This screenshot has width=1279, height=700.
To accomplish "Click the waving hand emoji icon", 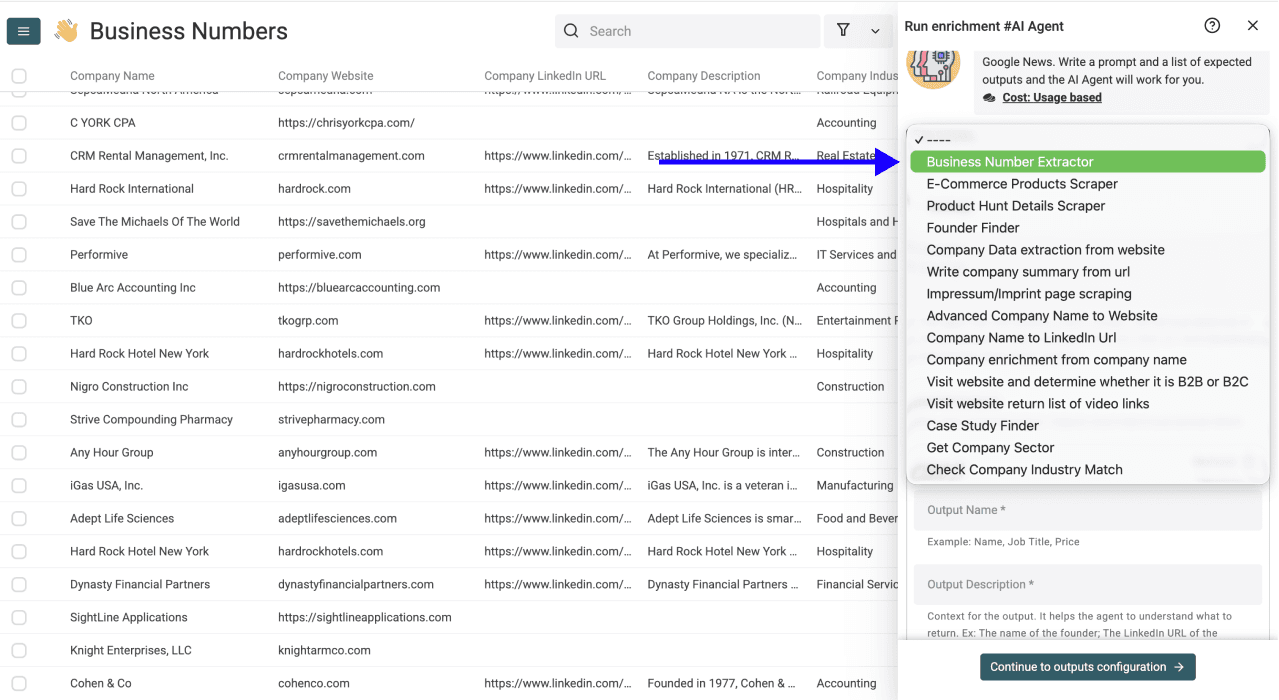I will coord(64,31).
